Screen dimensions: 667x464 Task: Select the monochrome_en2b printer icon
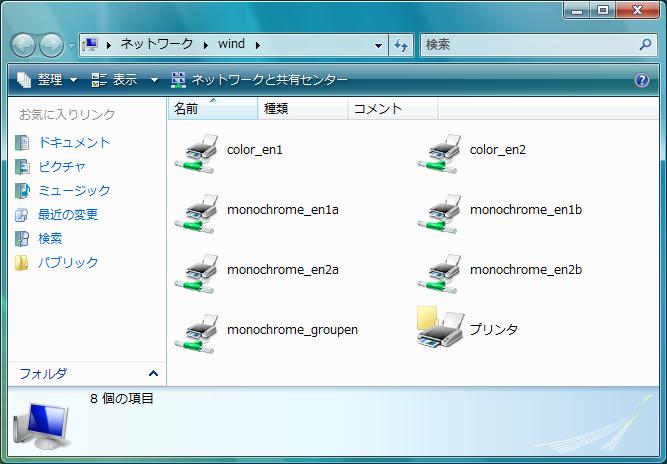439,273
